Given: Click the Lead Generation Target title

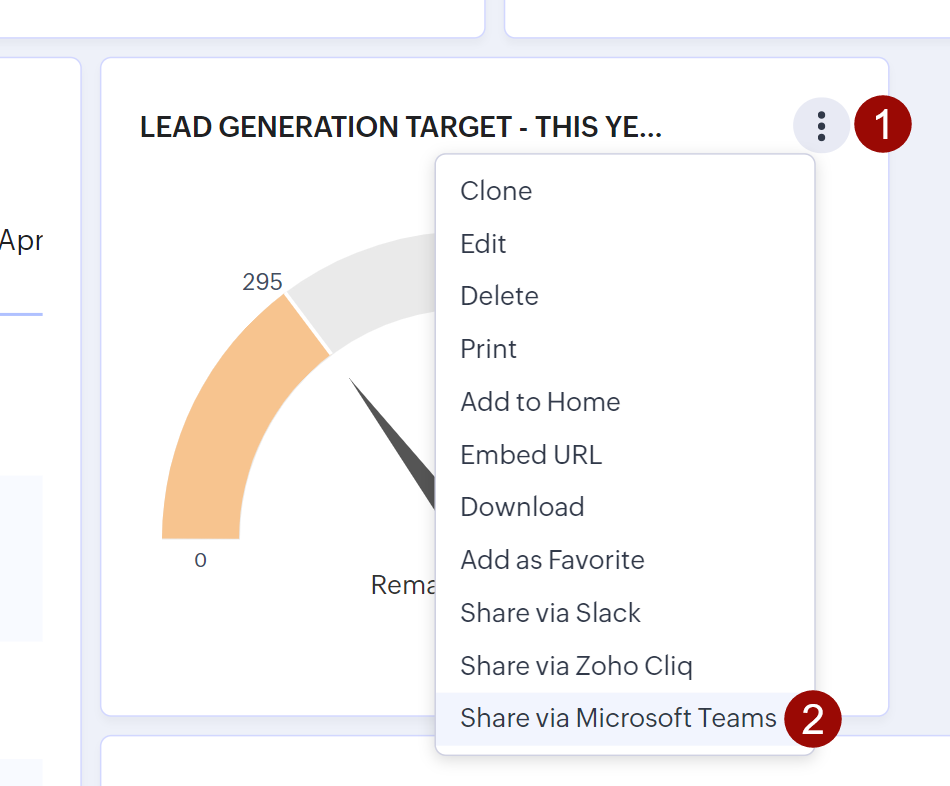Looking at the screenshot, I should pos(400,127).
